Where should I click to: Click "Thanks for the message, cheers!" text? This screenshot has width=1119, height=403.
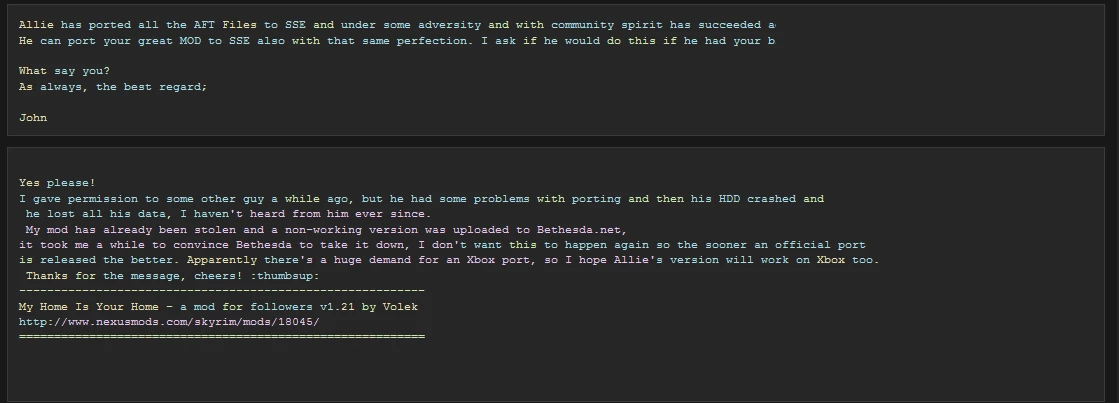135,276
